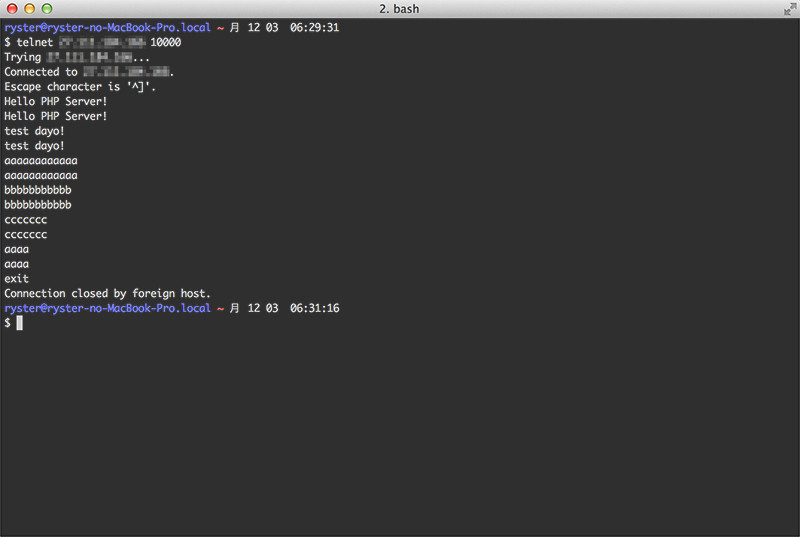800x537 pixels.
Task: Click the top prompt hostname 'ryster@ryster-no-MacBook-Pro.local'
Action: [107, 28]
